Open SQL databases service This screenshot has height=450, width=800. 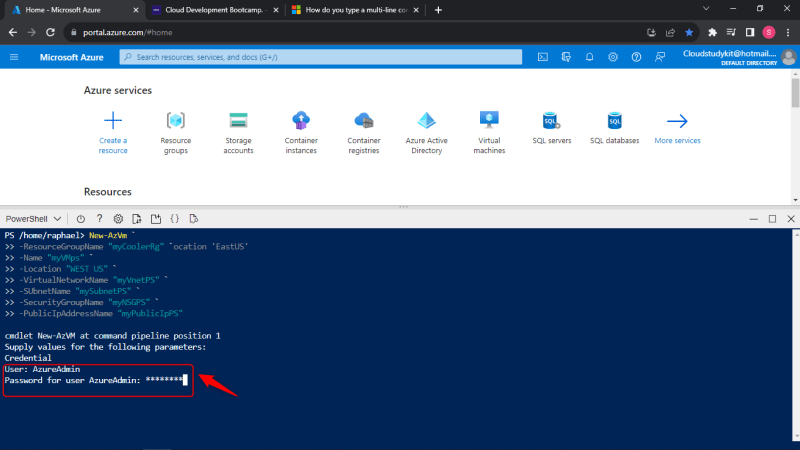pyautogui.click(x=614, y=128)
